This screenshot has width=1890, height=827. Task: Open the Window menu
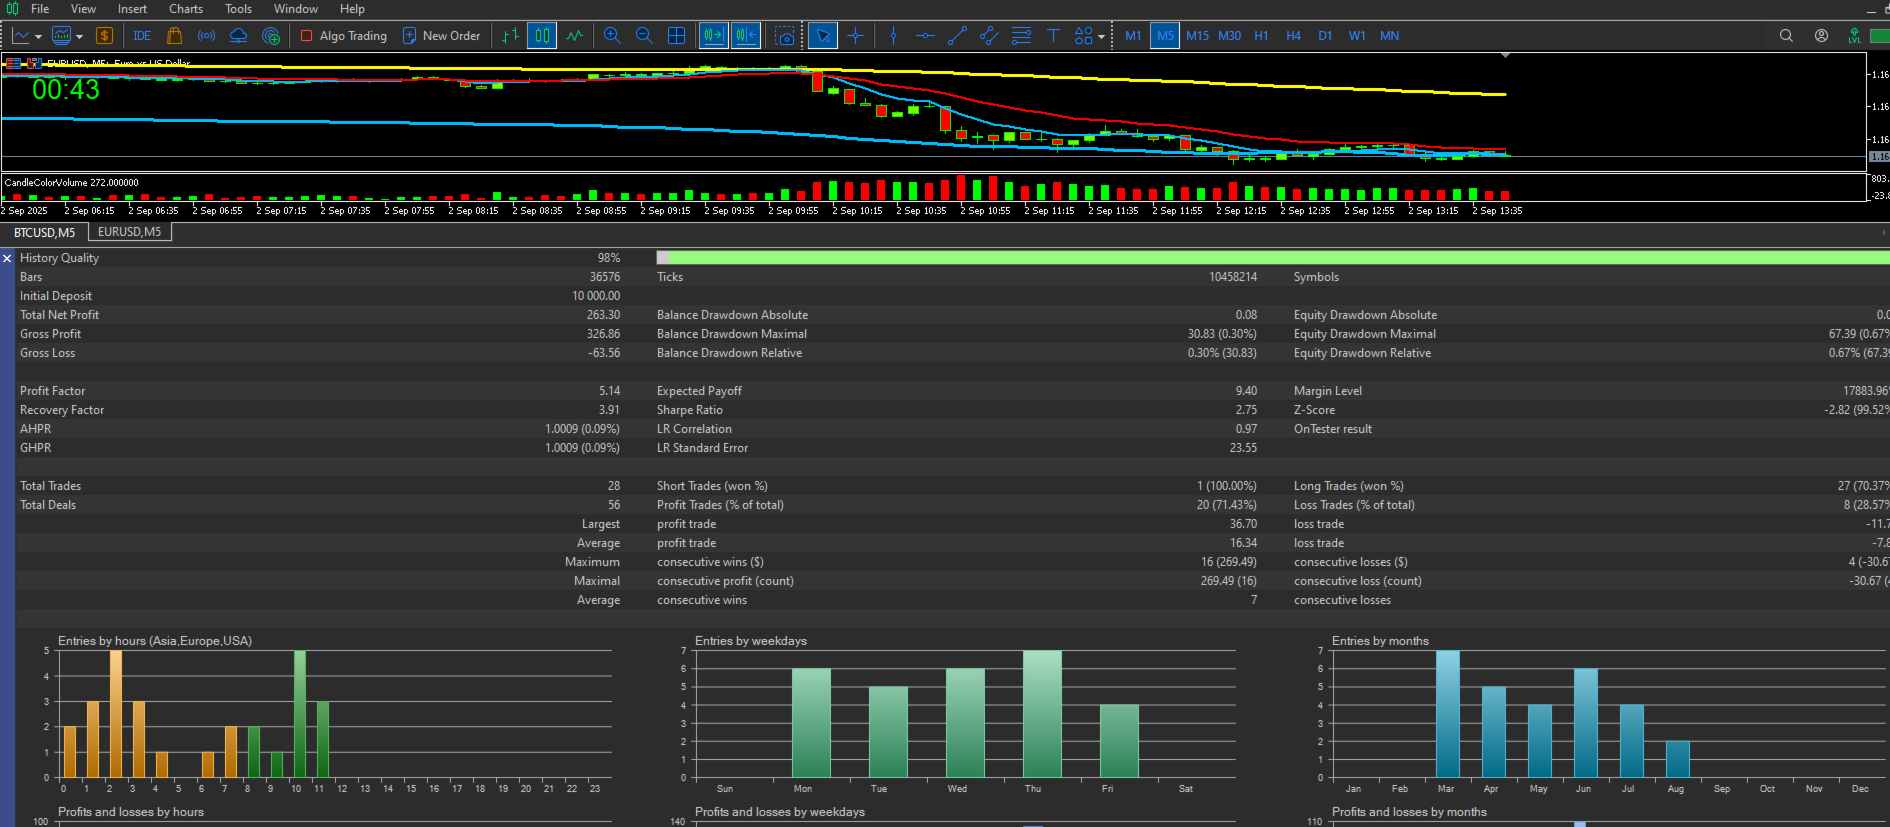tap(296, 9)
